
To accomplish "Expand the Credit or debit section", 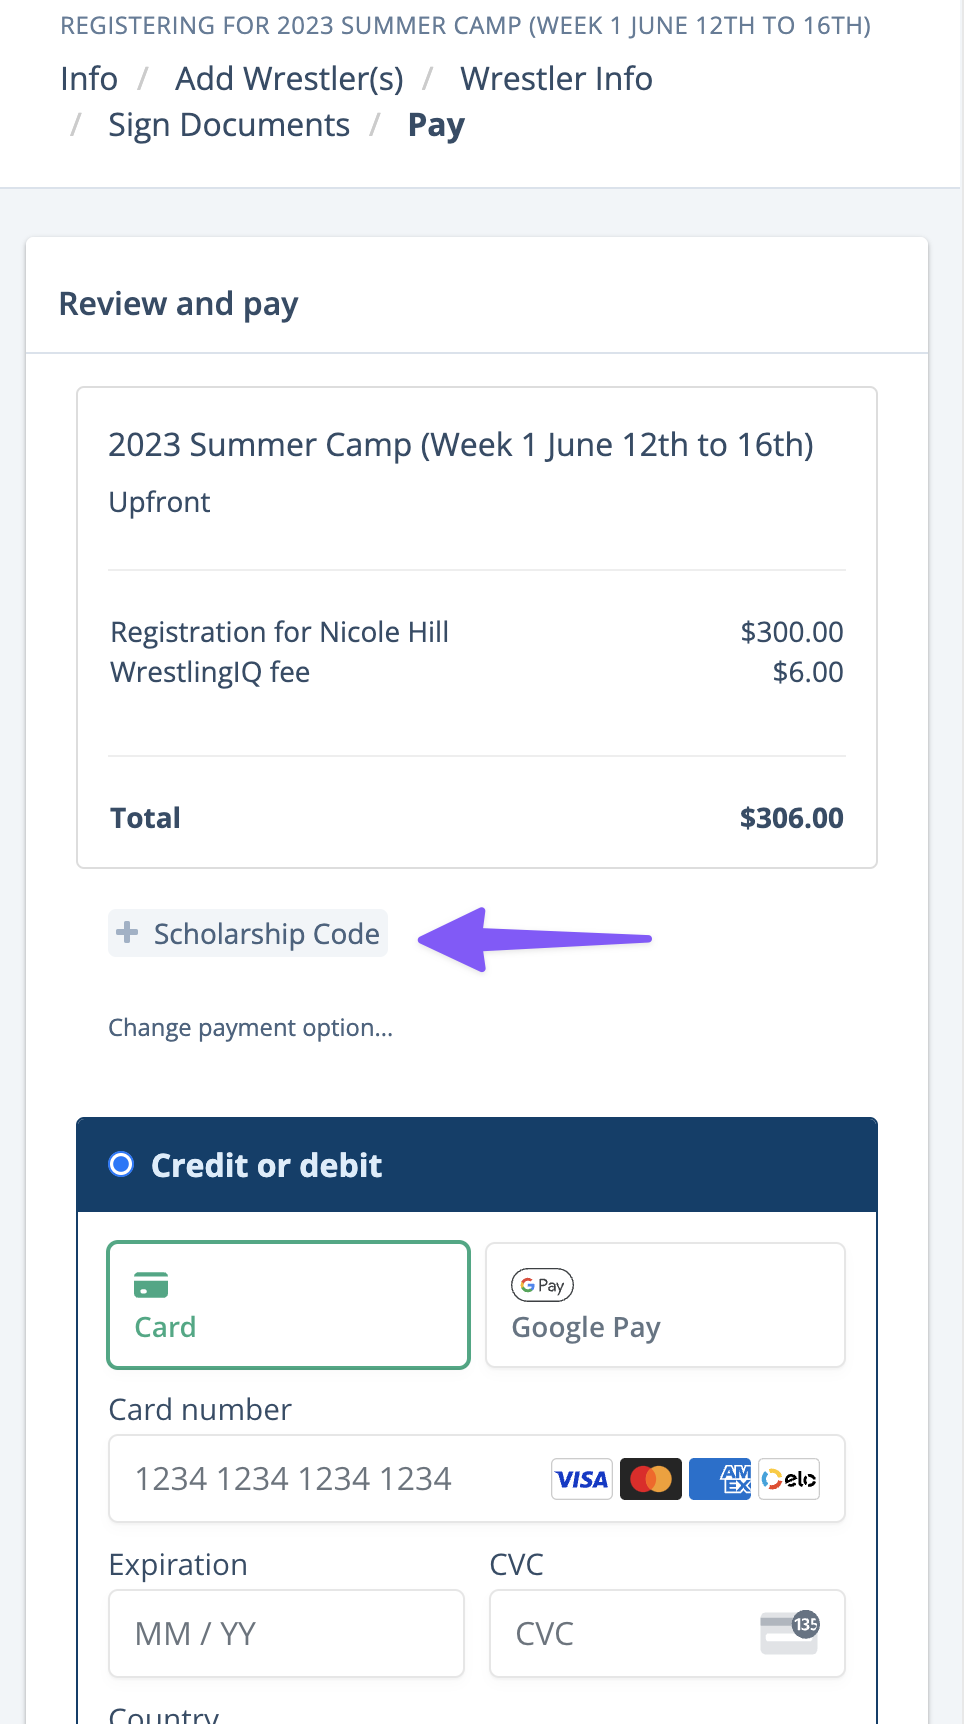I will [266, 1164].
